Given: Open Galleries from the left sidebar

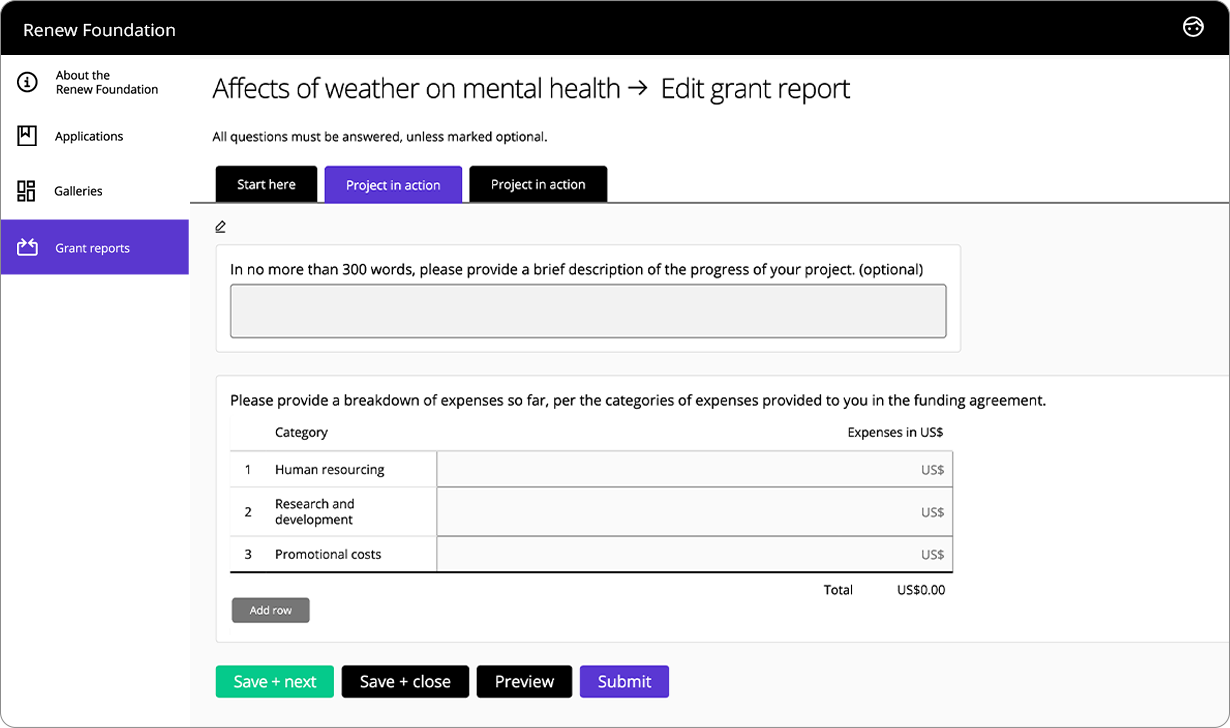Looking at the screenshot, I should [x=80, y=190].
